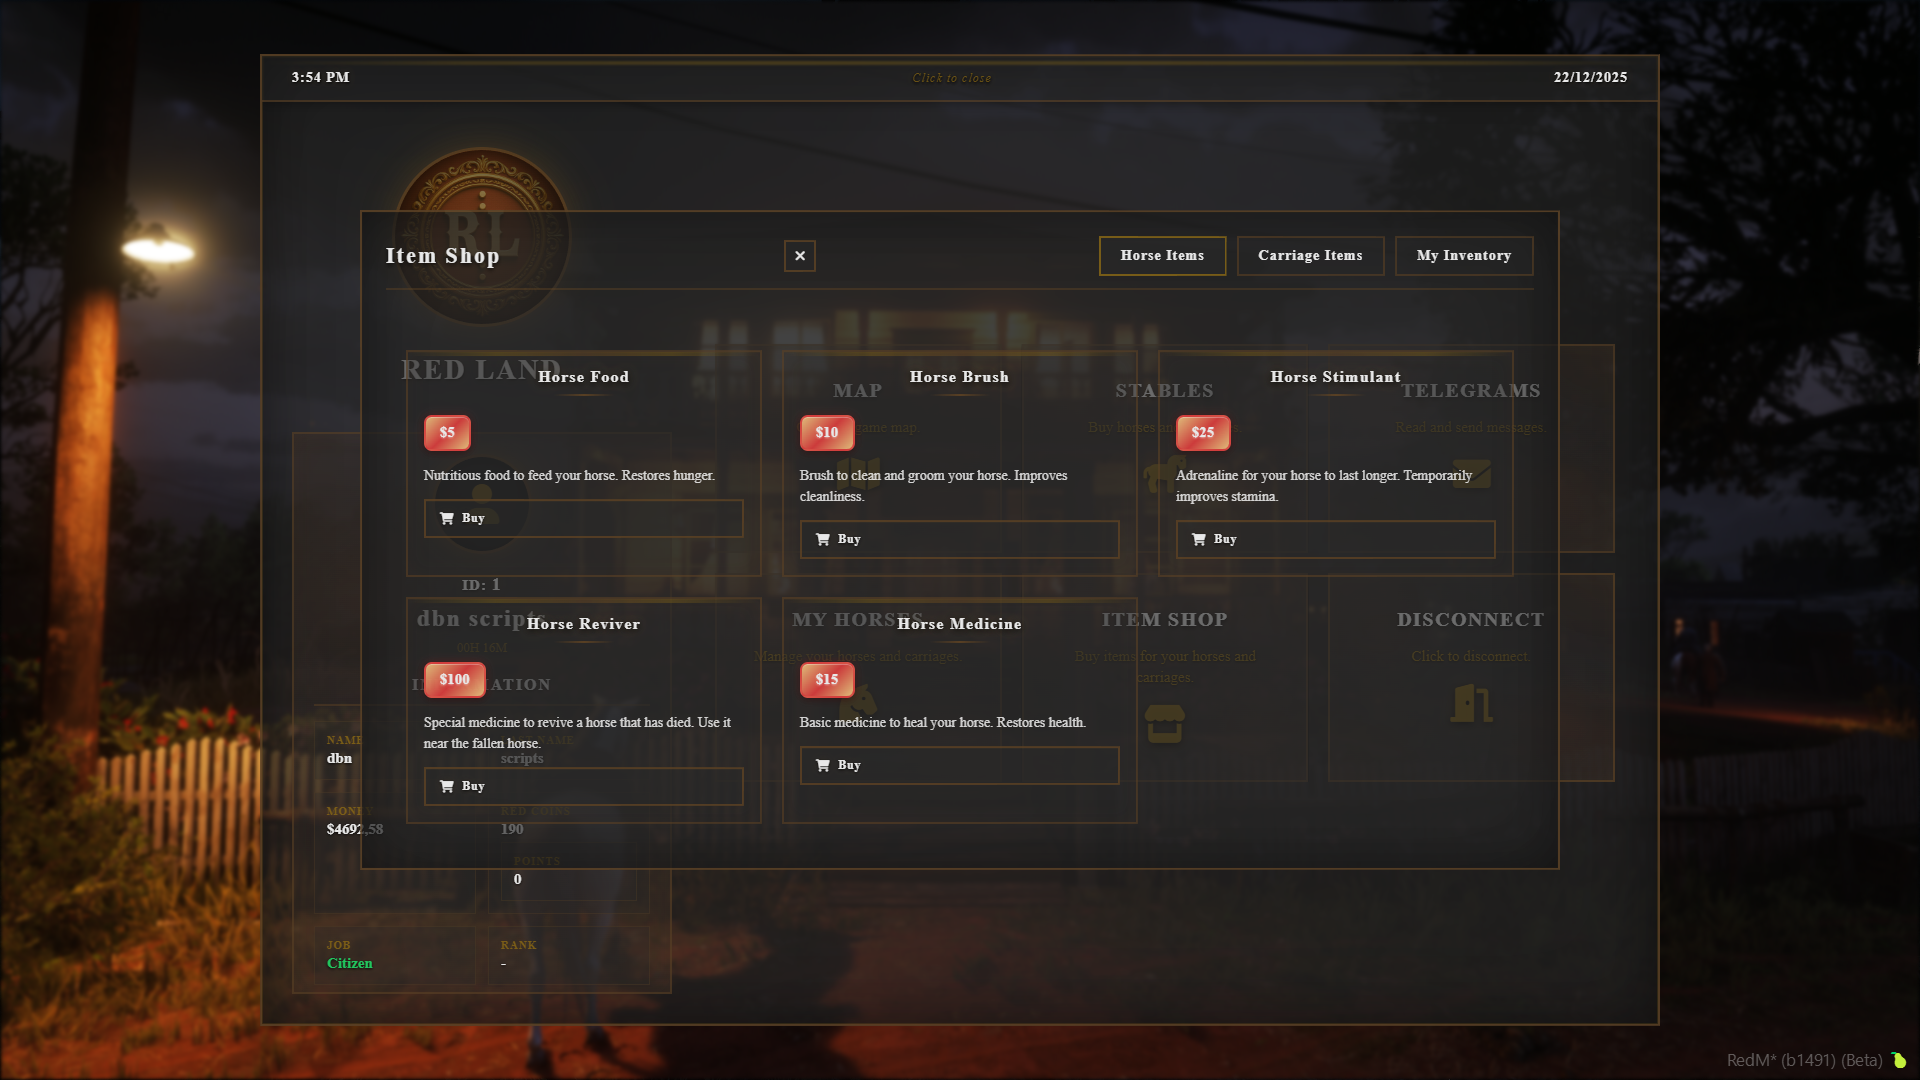Select the DISCONNECT heading in the background menu

tap(1471, 620)
